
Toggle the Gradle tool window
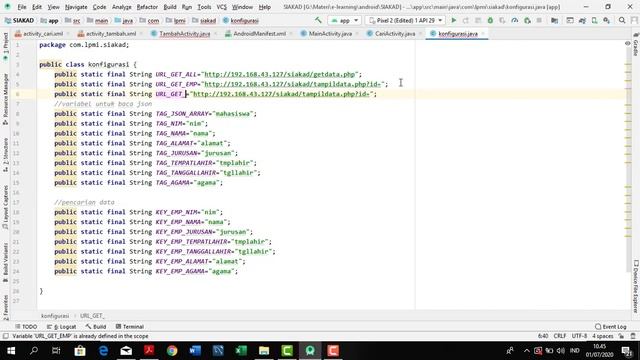coord(636,45)
